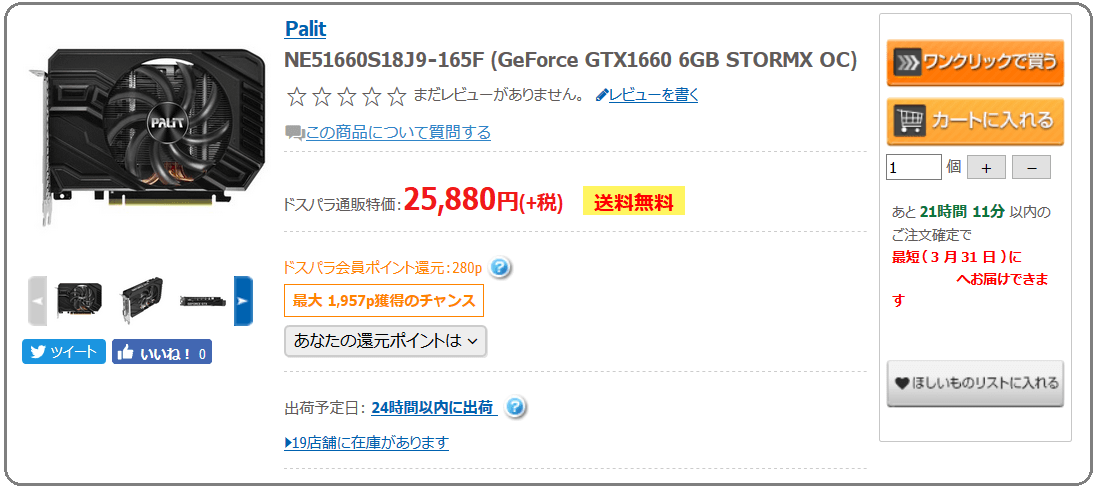1096x492 pixels.
Task: Click the Facebook thumbs-up いいね button
Action: 161,352
